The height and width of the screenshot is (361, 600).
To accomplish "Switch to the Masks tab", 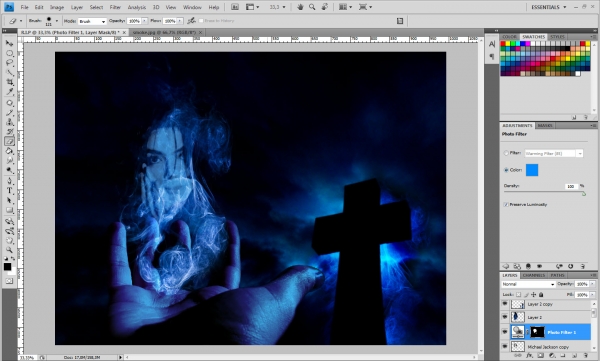I will [545, 125].
